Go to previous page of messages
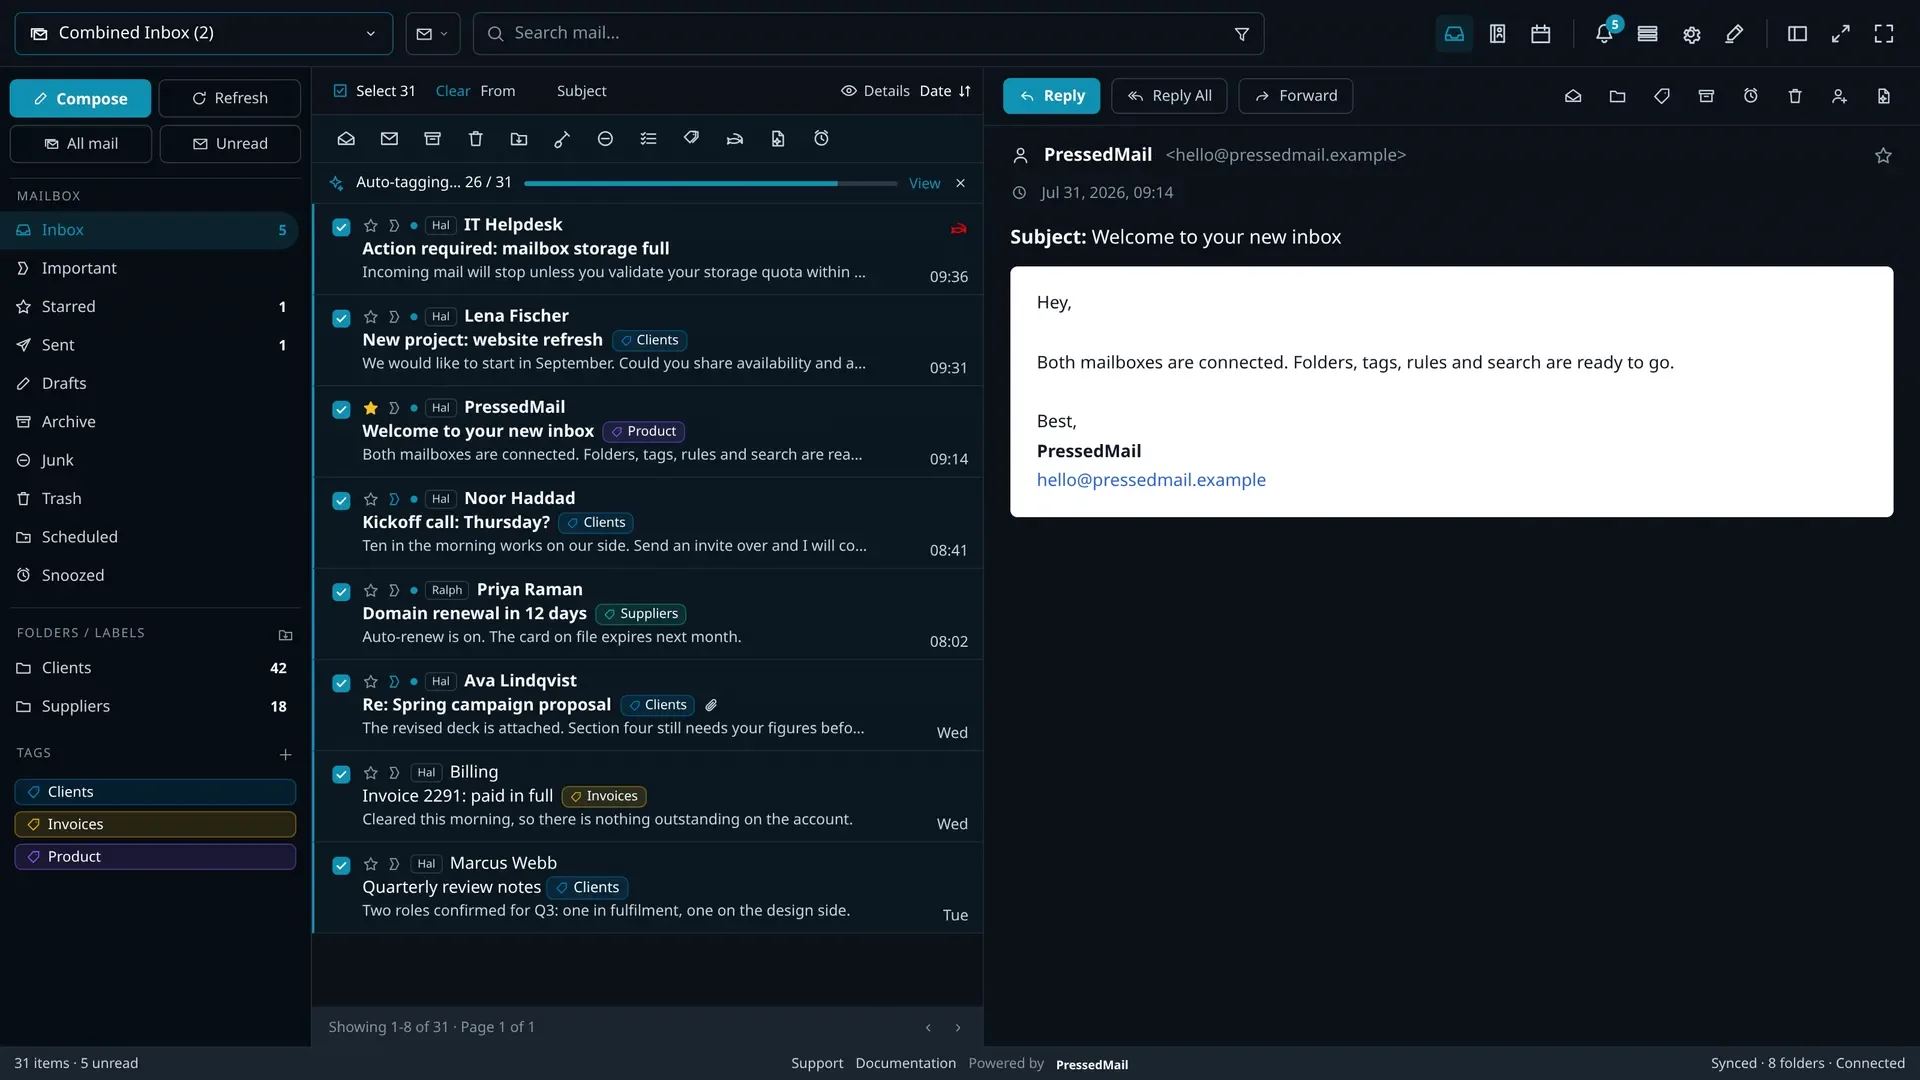This screenshot has width=1920, height=1080. click(x=928, y=1028)
